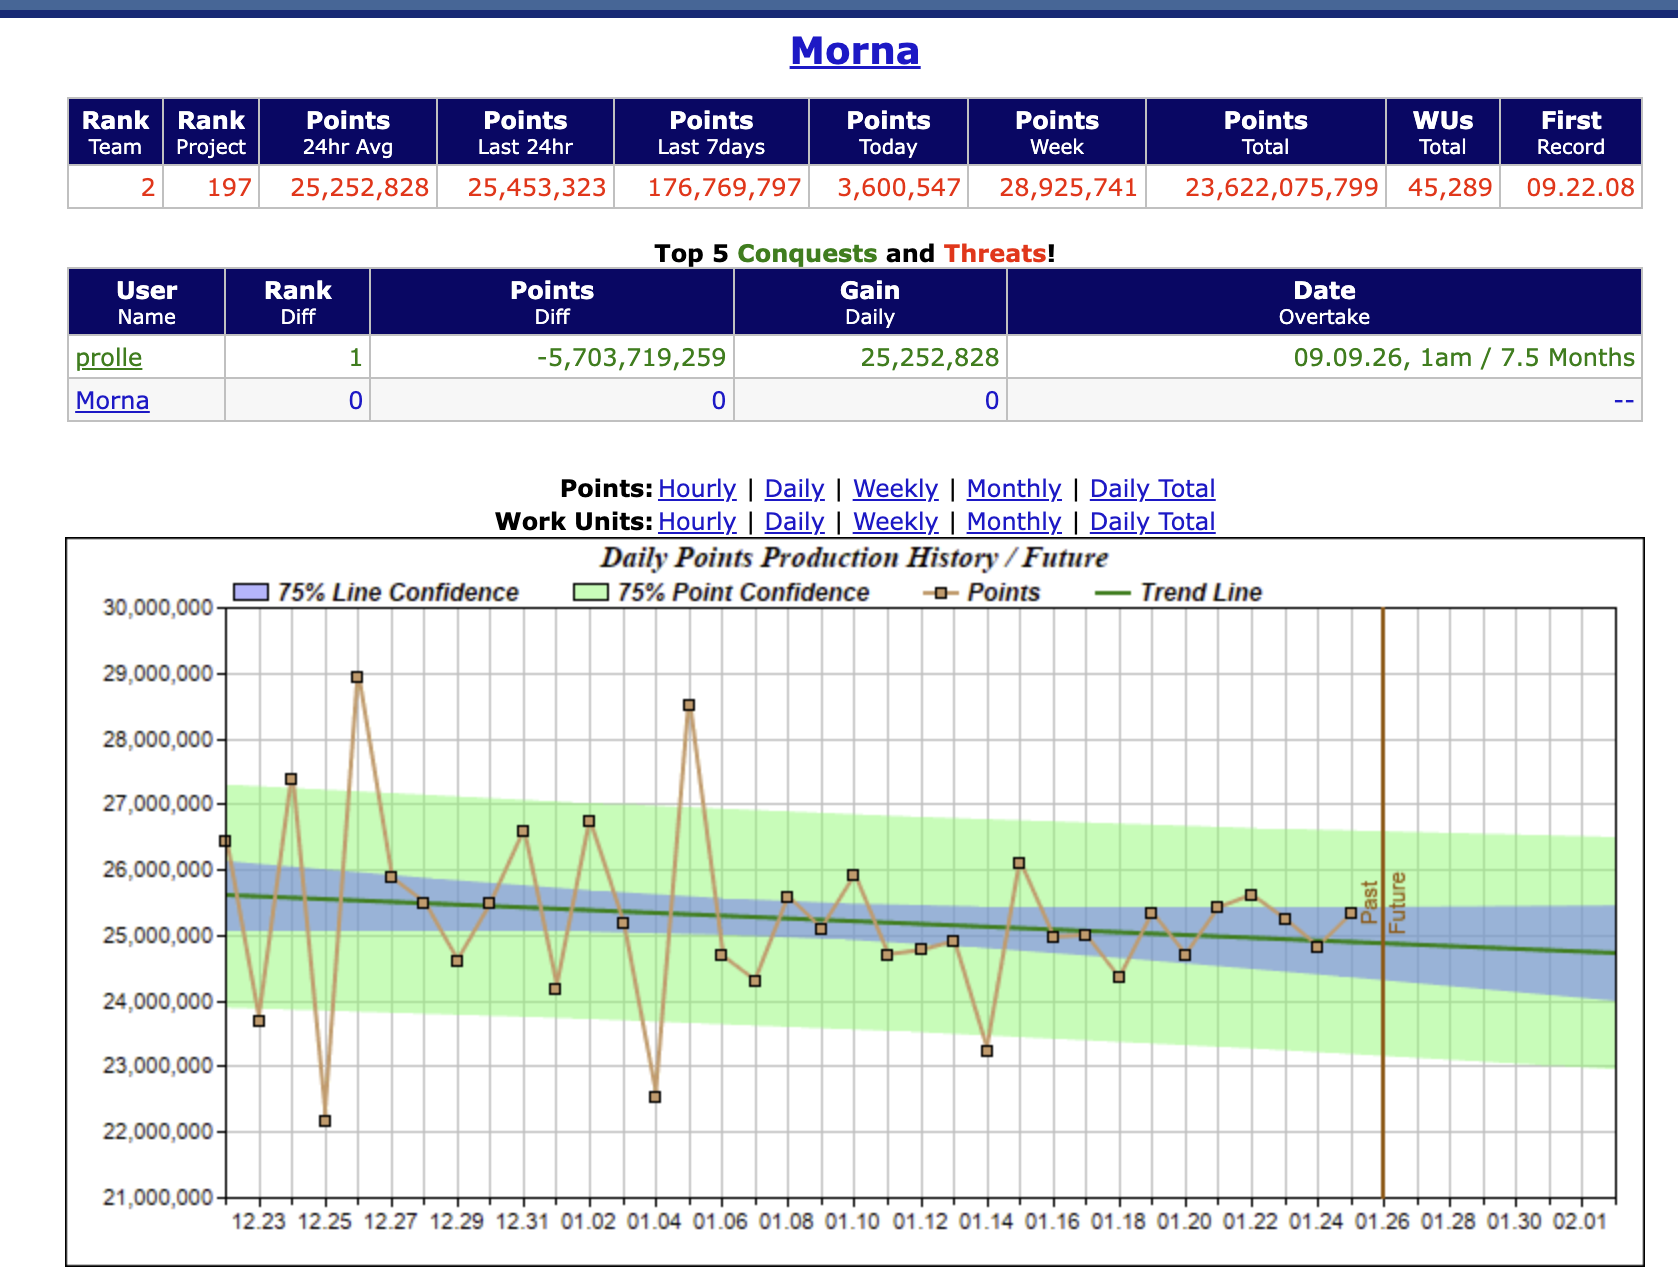This screenshot has width=1678, height=1288.
Task: Switch to Work Units Weekly graph
Action: 895,522
